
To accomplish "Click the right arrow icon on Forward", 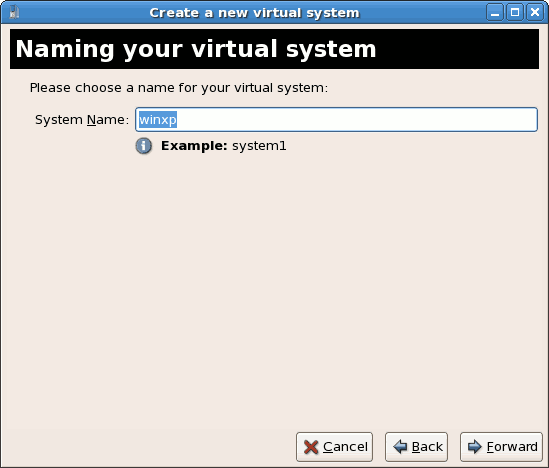I will tap(475, 447).
